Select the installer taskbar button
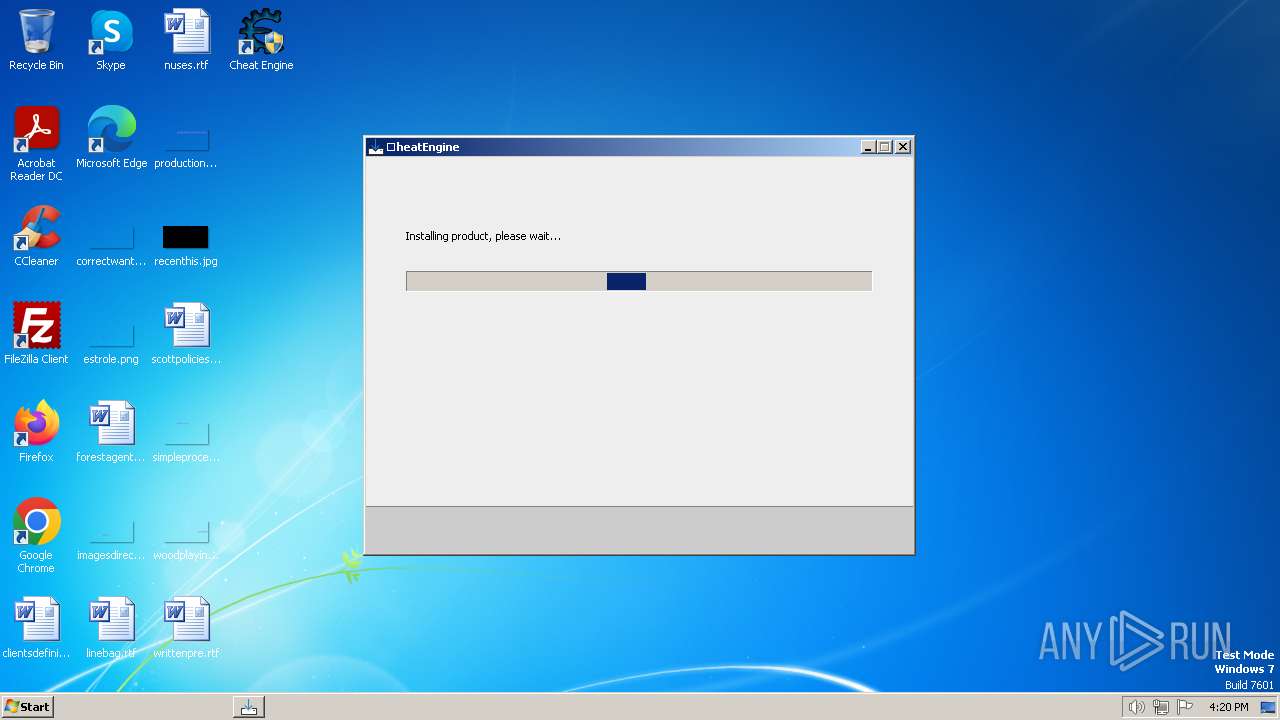The image size is (1280, 720). point(249,707)
